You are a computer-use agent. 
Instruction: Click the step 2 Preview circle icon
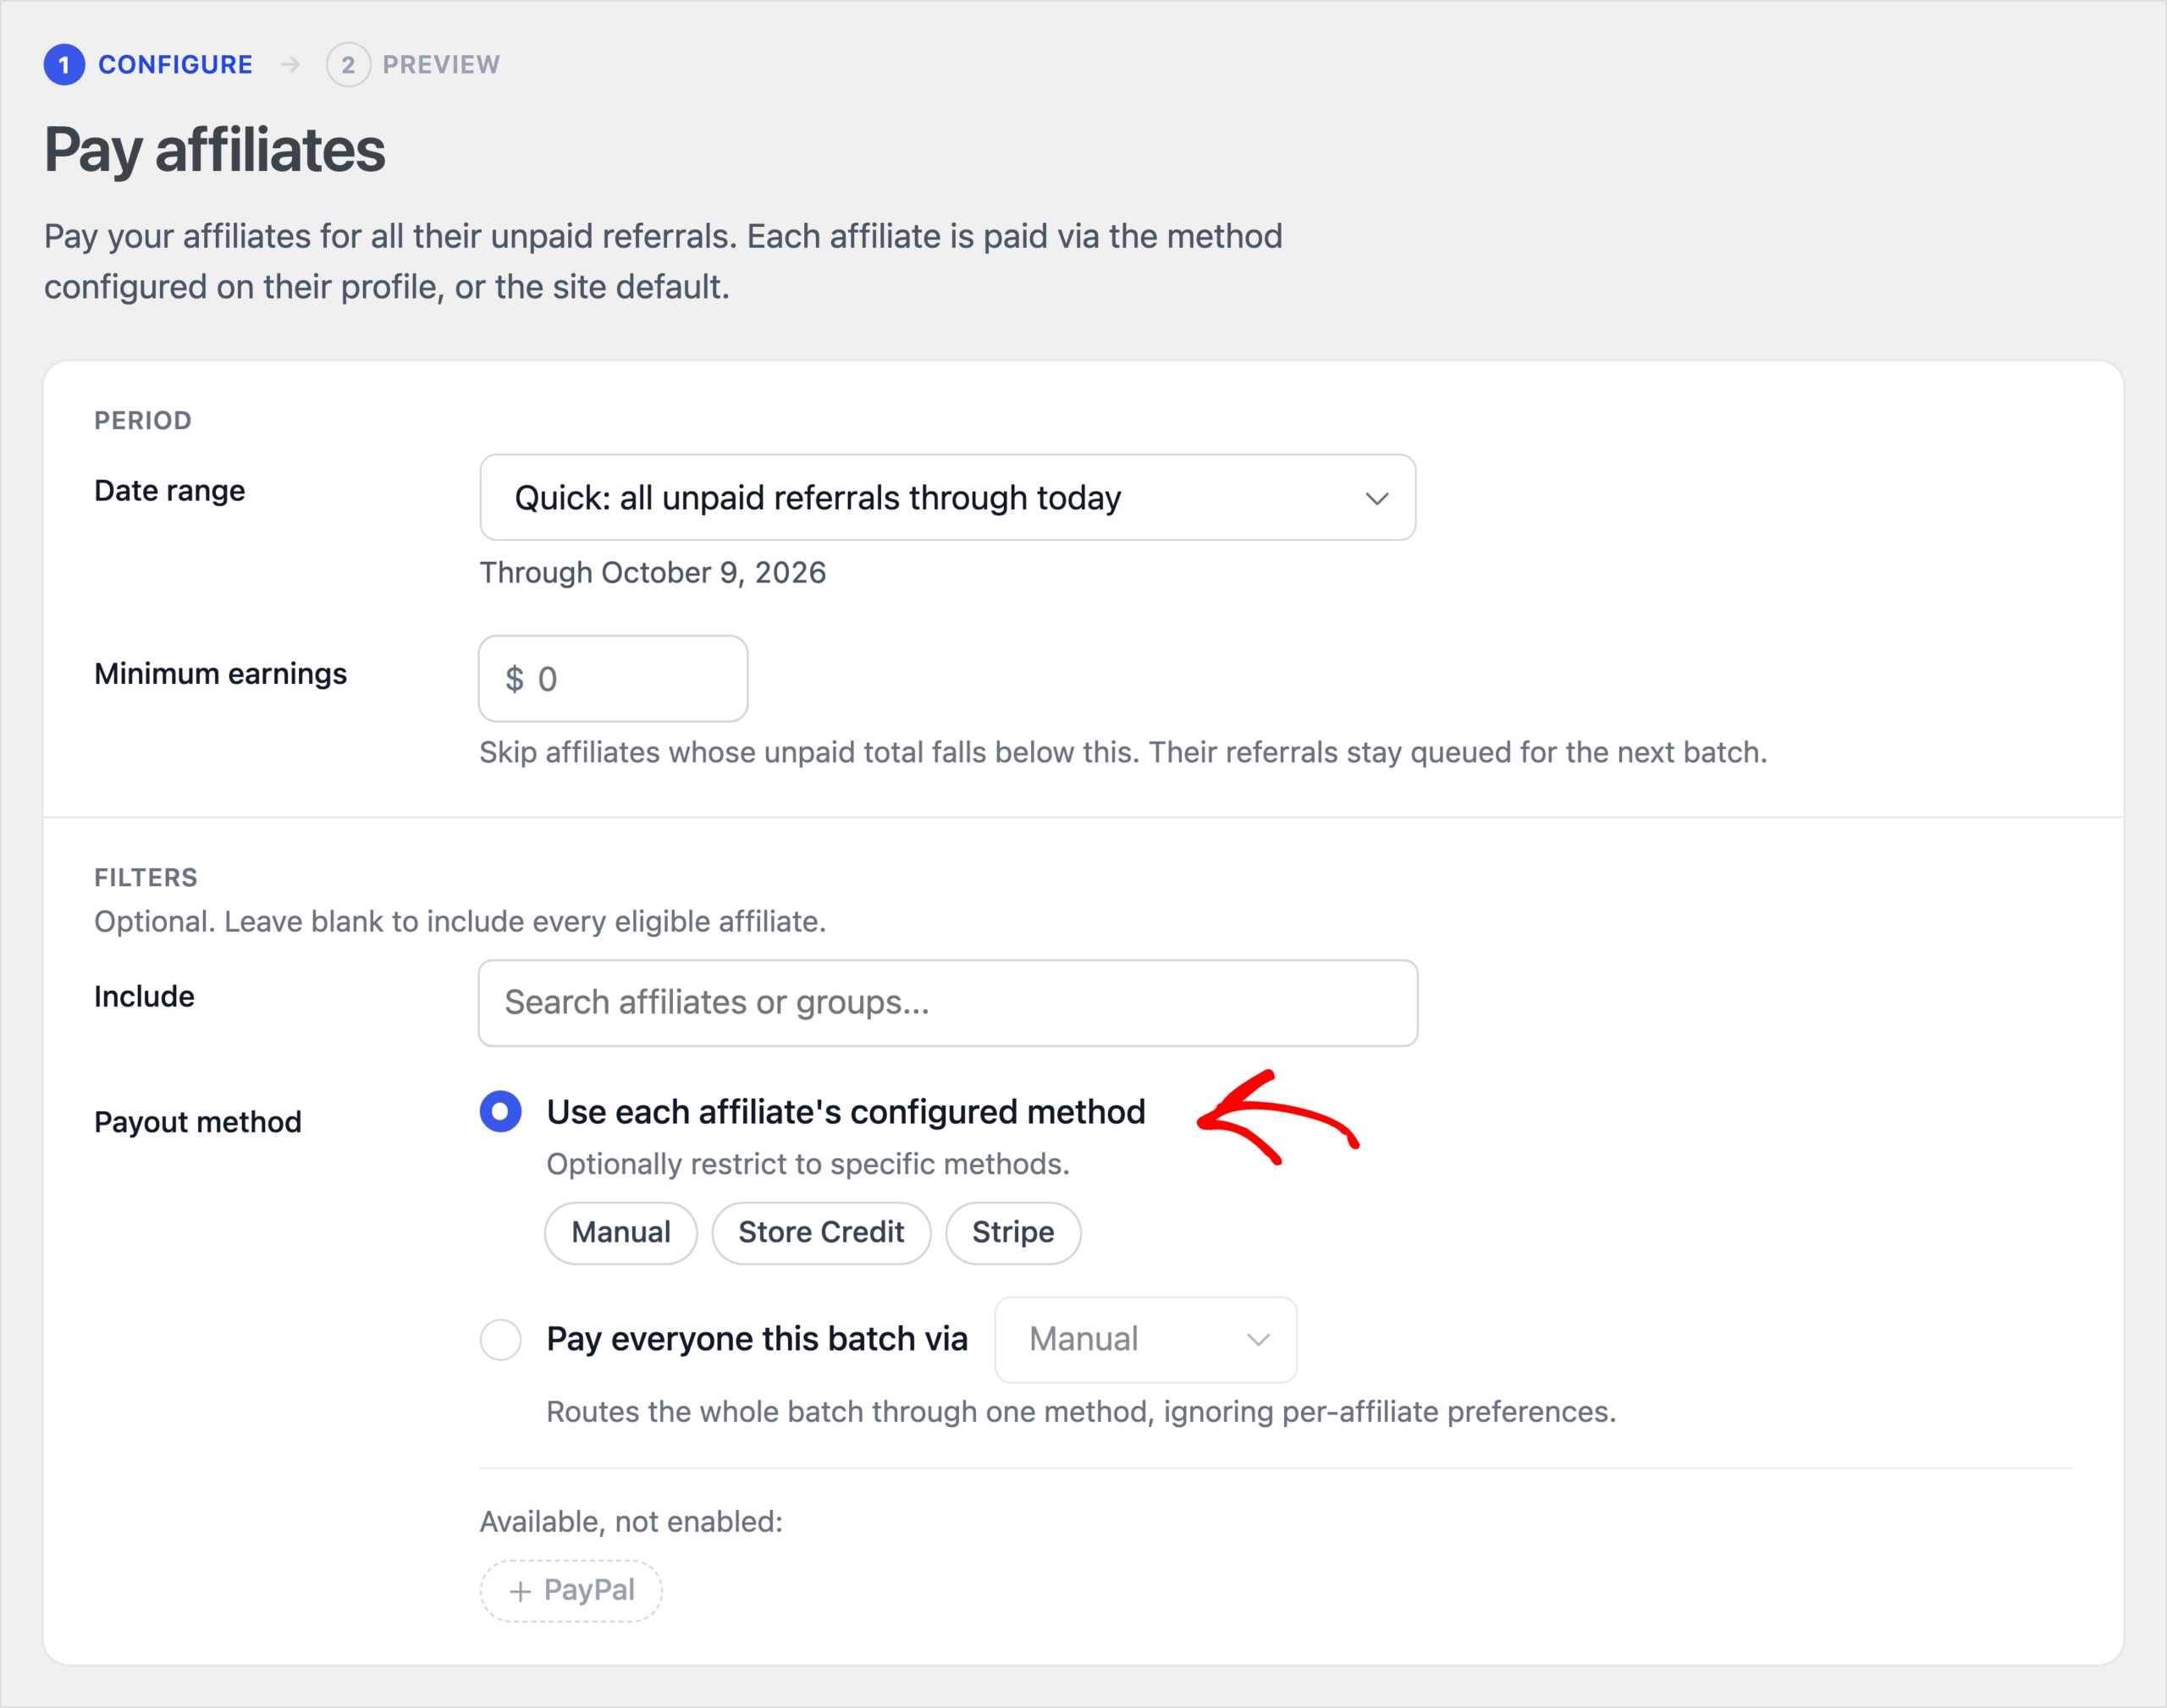point(348,65)
